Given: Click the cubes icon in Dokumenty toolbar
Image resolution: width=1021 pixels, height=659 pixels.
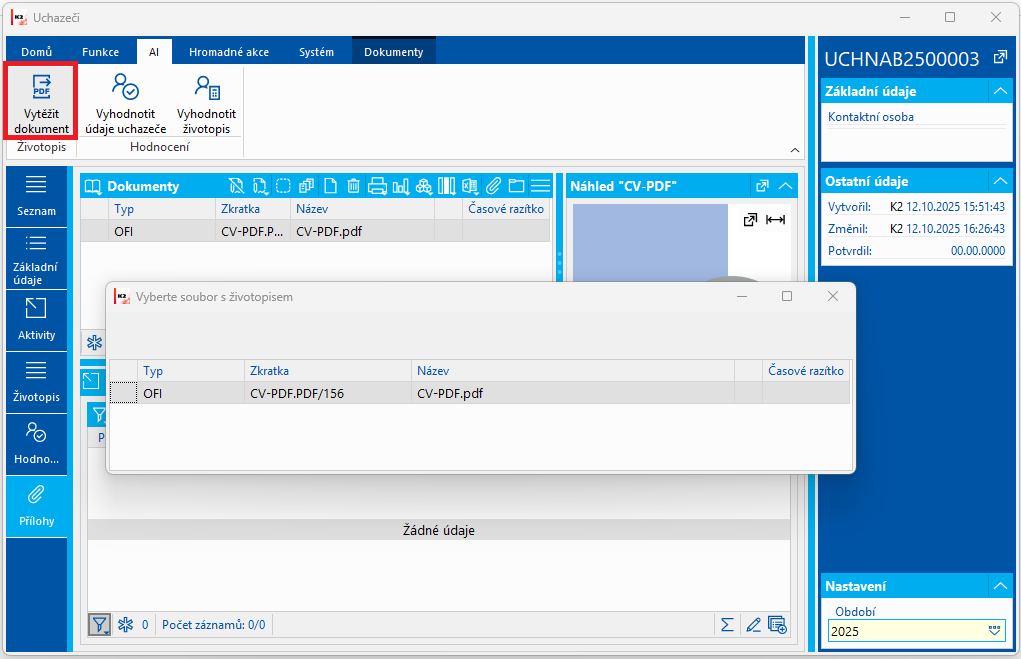Looking at the screenshot, I should point(424,186).
